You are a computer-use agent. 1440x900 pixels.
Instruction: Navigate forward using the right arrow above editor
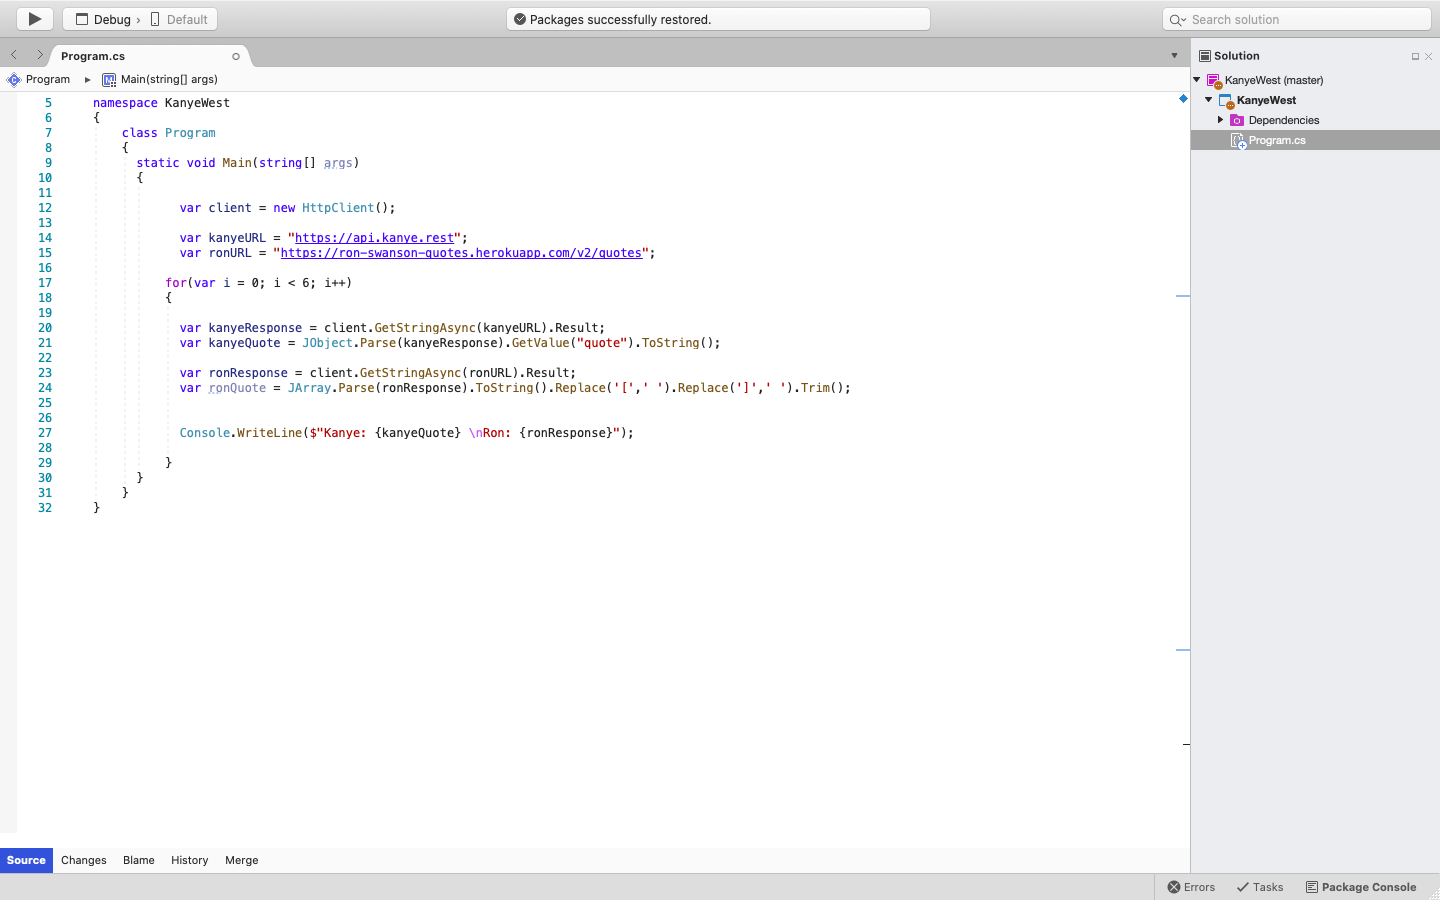point(39,56)
